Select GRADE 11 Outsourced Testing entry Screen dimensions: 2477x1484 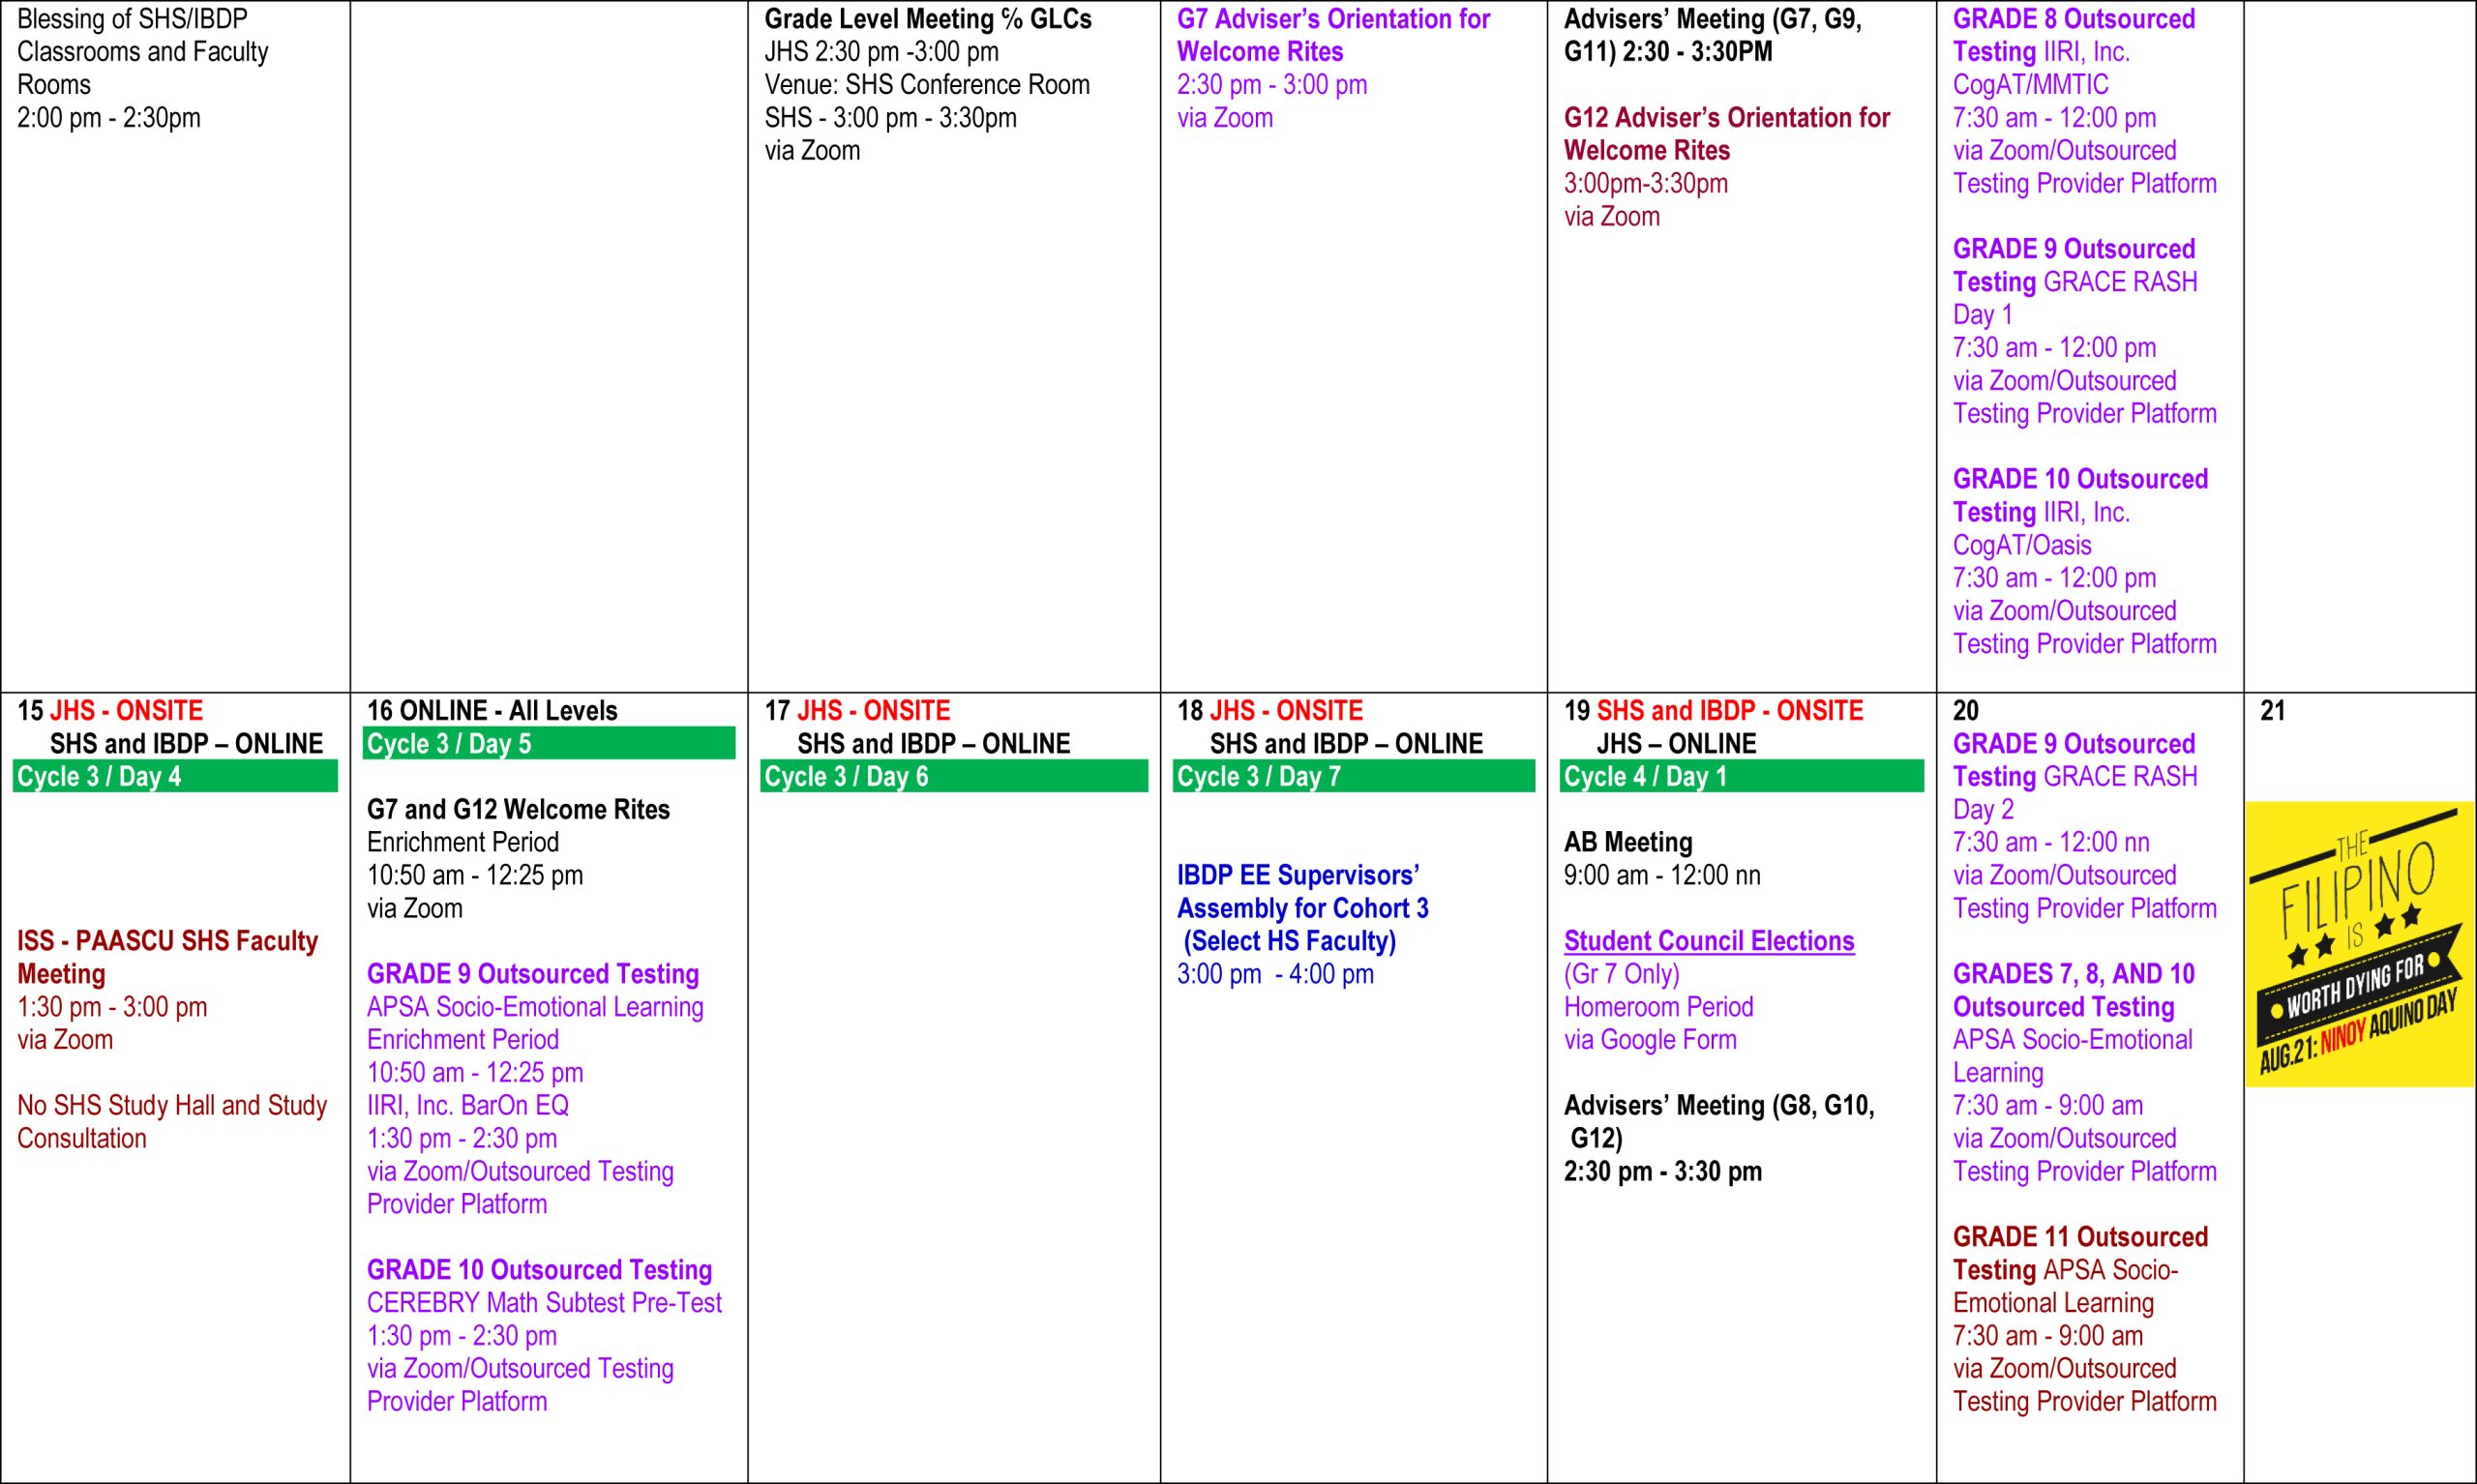click(2079, 1237)
